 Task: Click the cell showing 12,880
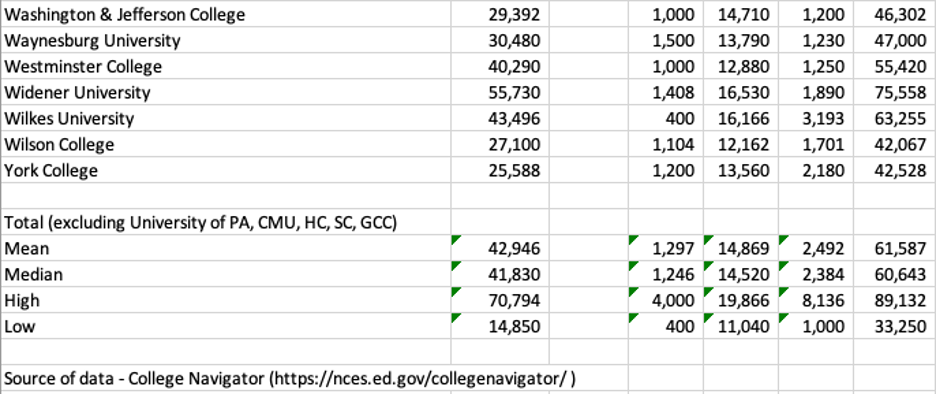point(741,66)
